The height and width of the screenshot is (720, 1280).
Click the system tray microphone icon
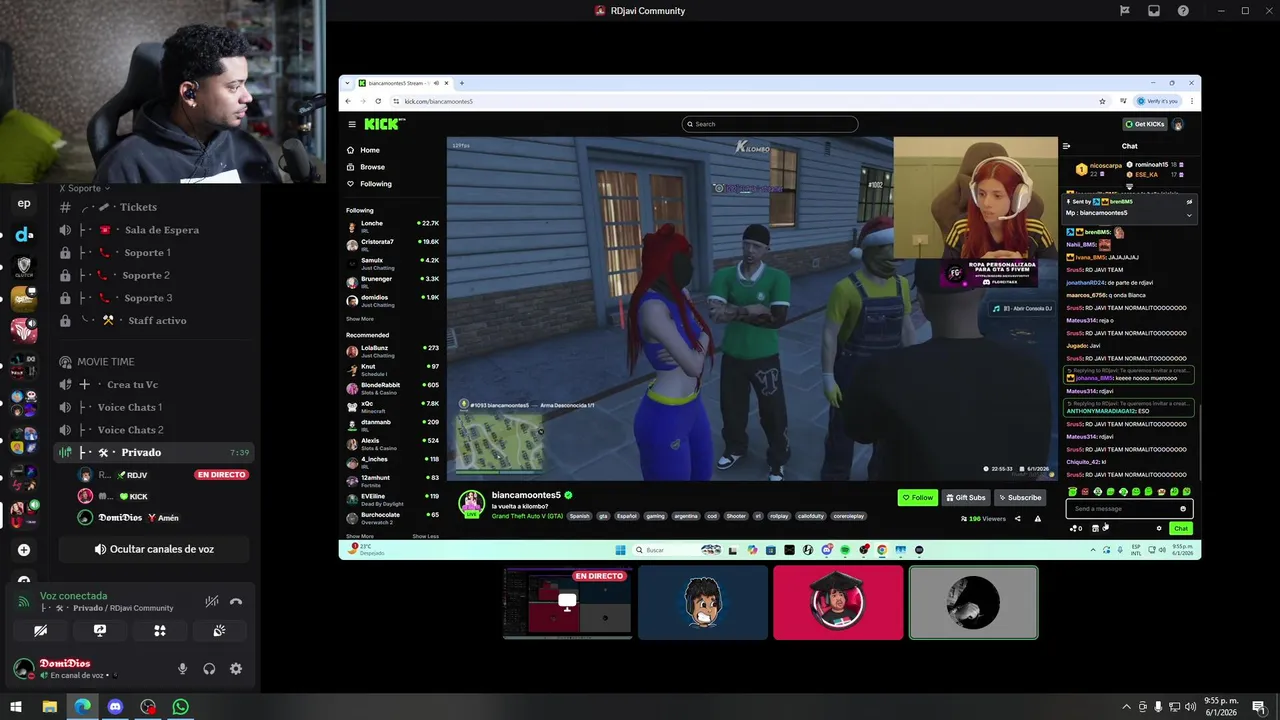(1158, 707)
